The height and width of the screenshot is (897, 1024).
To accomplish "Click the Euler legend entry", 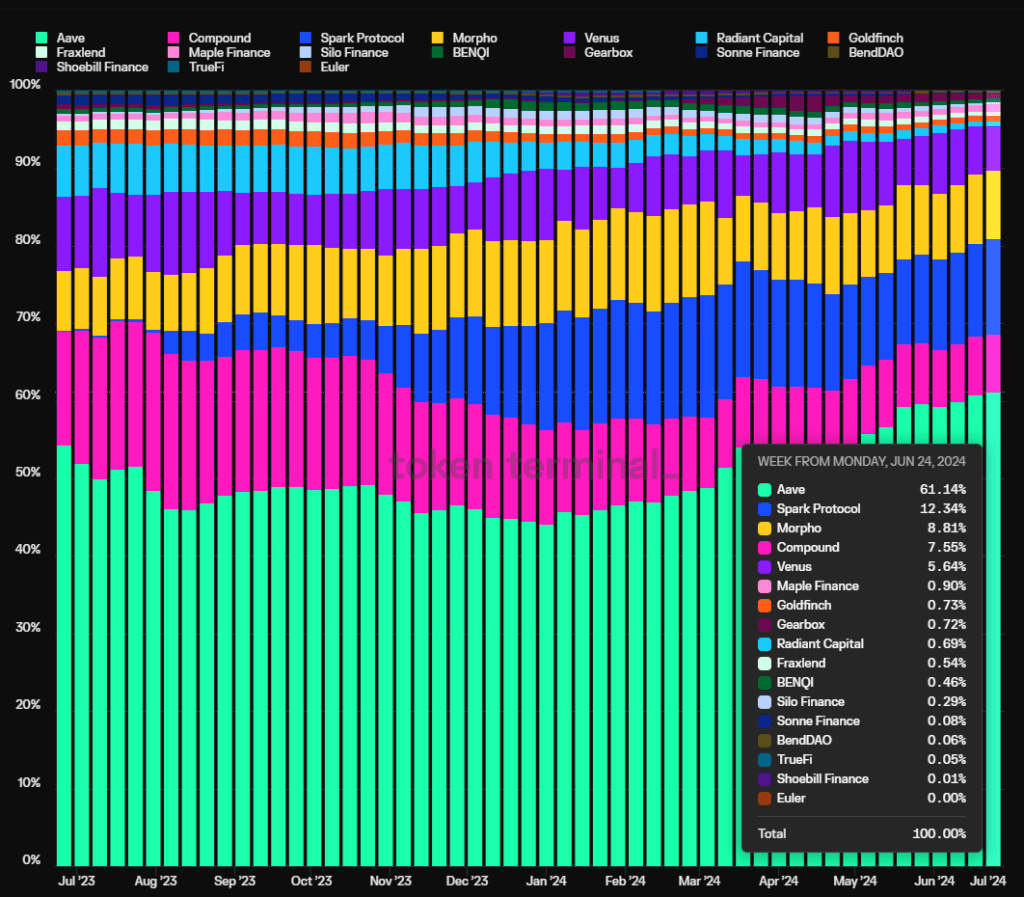I will (325, 67).
